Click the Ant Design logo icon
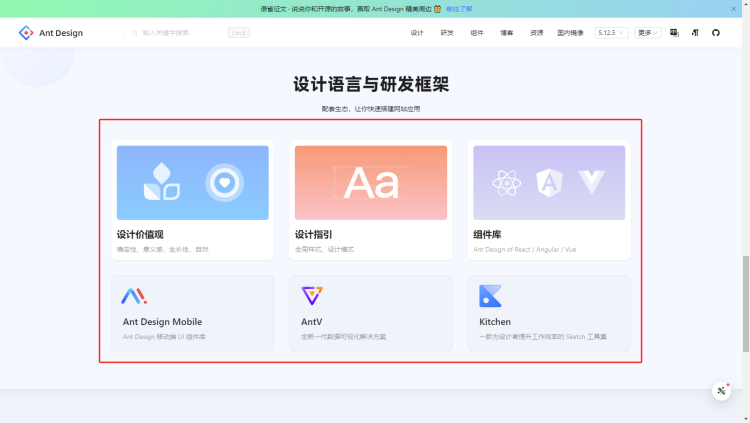This screenshot has width=750, height=423. pos(26,33)
